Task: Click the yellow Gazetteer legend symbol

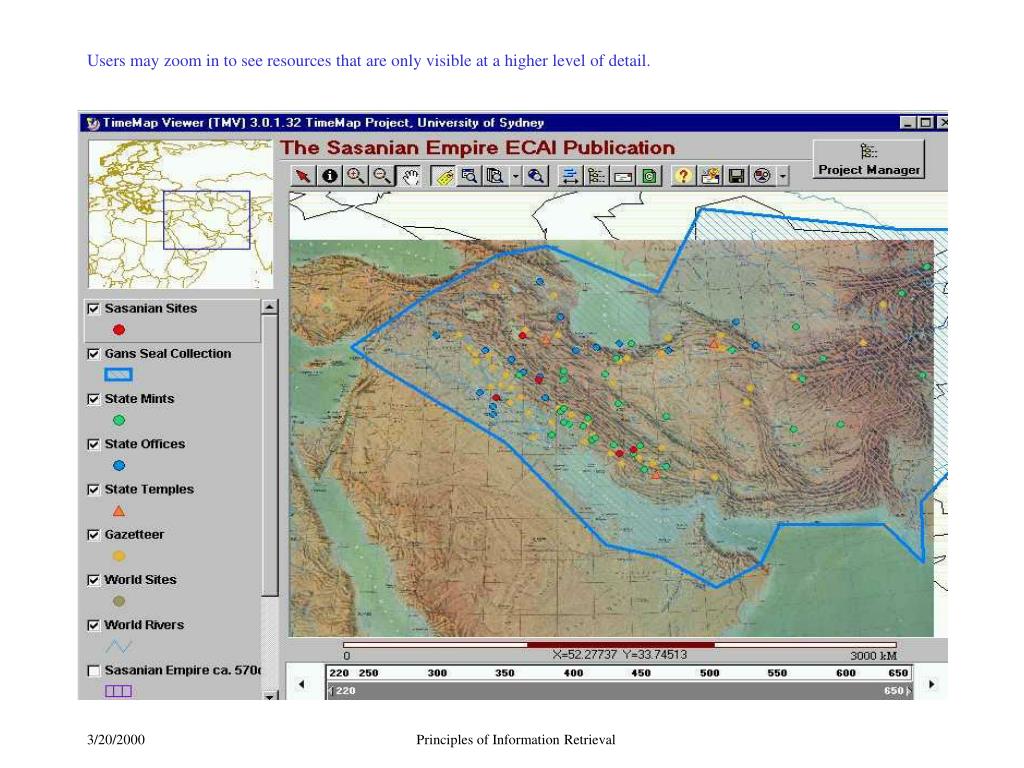Action: click(118, 556)
